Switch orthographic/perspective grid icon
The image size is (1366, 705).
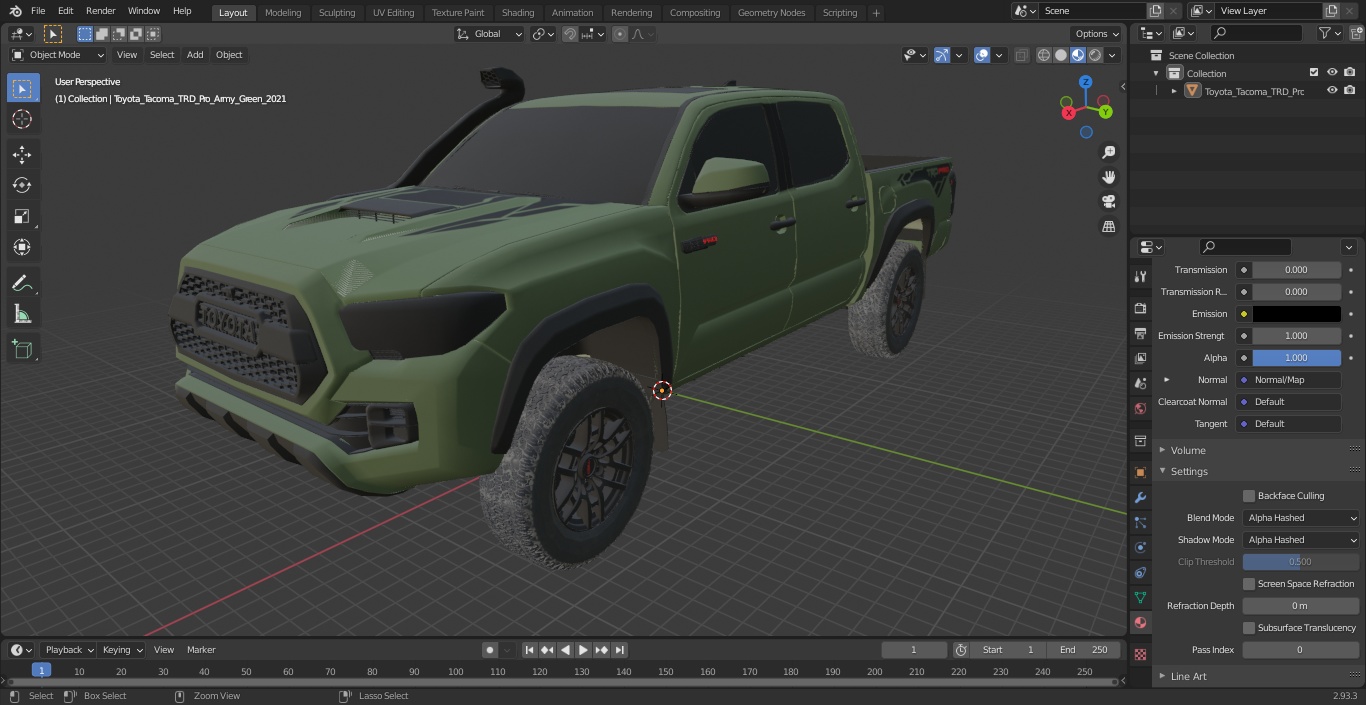pyautogui.click(x=1108, y=227)
